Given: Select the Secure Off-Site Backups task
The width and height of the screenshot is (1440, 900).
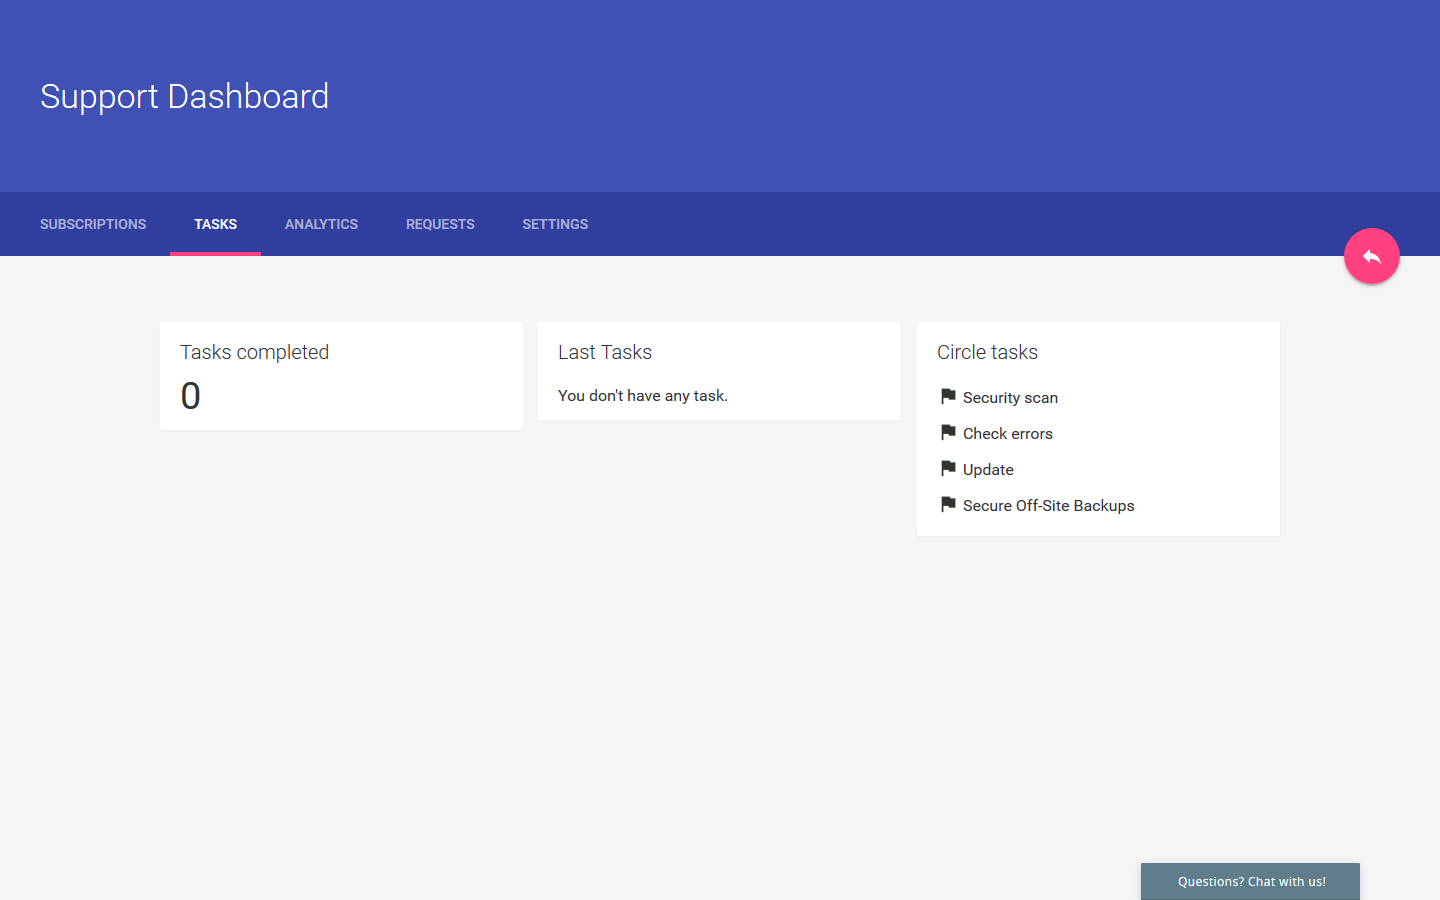Looking at the screenshot, I should click(1048, 506).
